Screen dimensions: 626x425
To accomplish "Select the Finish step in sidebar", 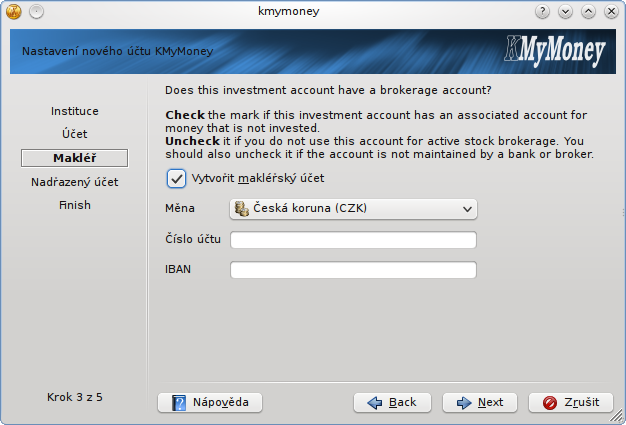I will [75, 205].
